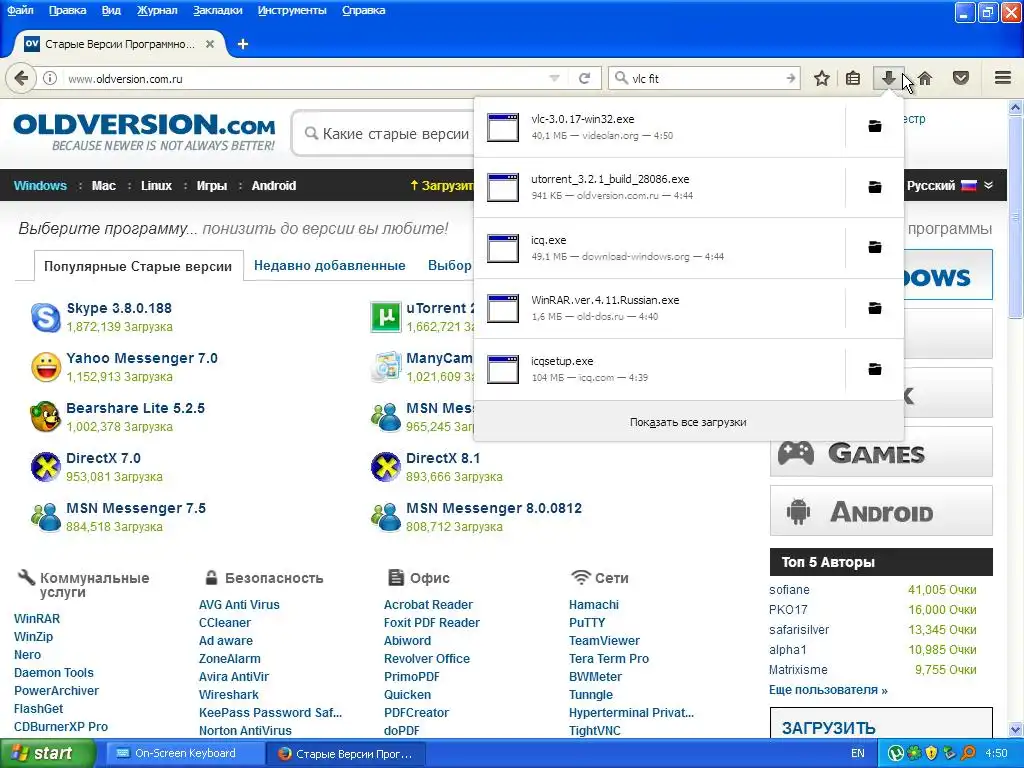Close the Старые Версии tab

pyautogui.click(x=210, y=44)
